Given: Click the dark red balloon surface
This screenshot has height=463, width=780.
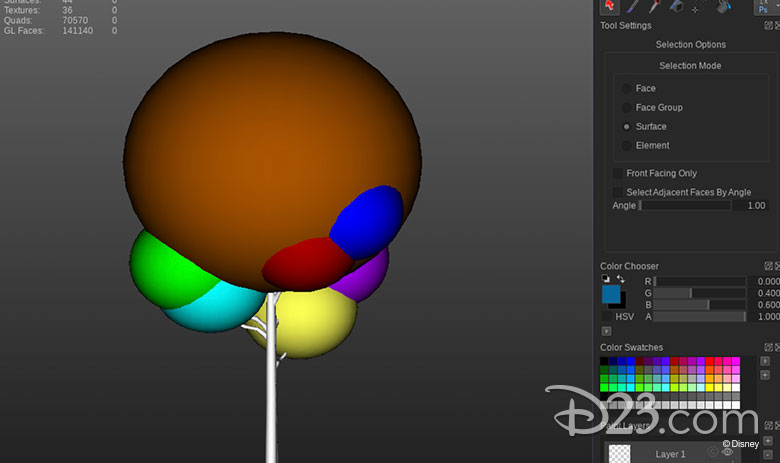Looking at the screenshot, I should pos(306,264).
